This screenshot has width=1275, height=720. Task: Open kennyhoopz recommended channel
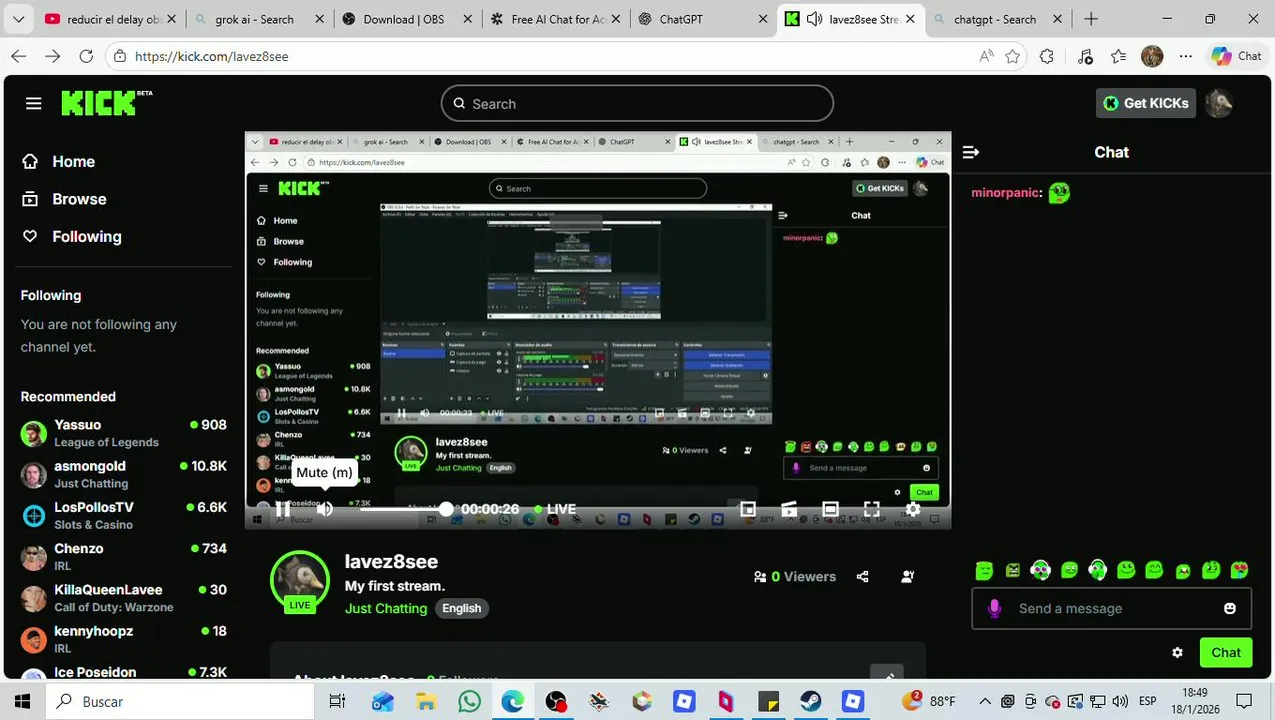(x=124, y=639)
